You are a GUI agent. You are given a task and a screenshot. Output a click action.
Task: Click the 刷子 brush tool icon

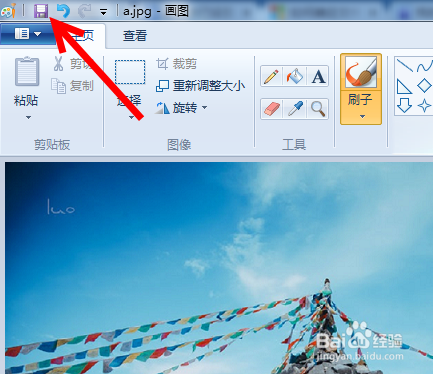tap(361, 72)
